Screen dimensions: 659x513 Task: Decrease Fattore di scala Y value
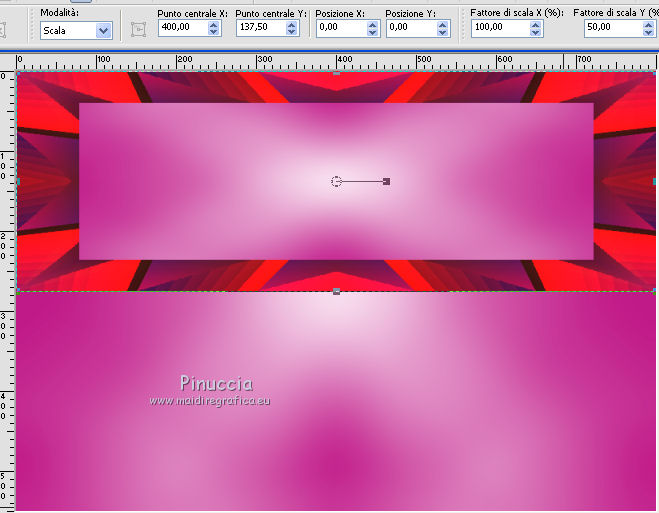648,32
